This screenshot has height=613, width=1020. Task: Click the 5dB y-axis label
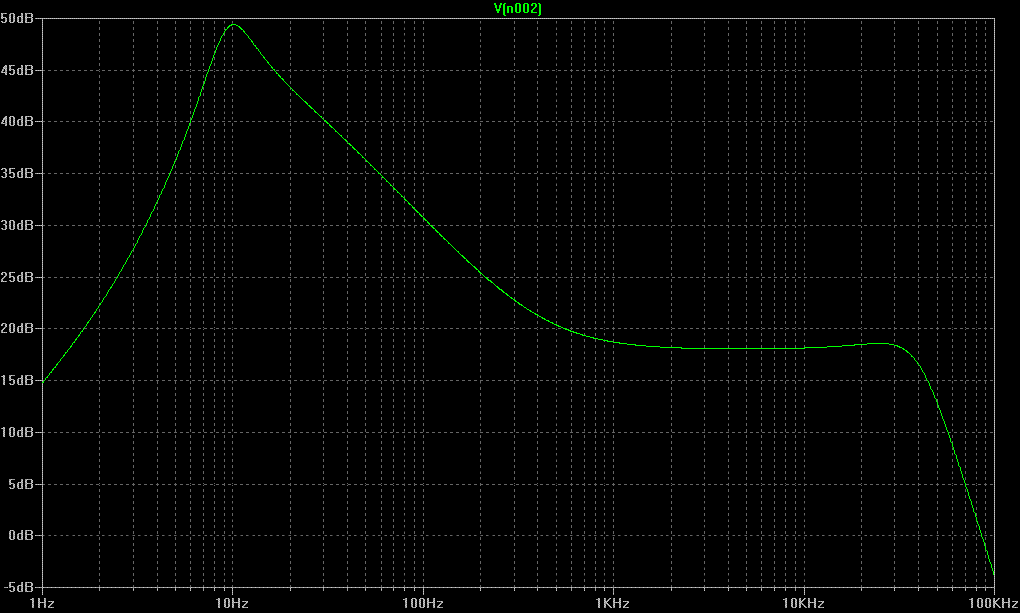click(x=21, y=484)
